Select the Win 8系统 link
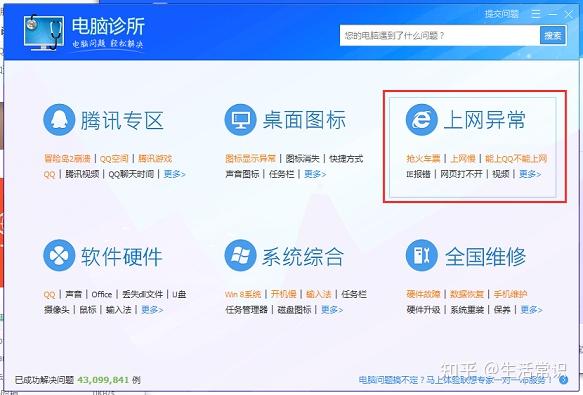This screenshot has width=583, height=395. coord(243,294)
